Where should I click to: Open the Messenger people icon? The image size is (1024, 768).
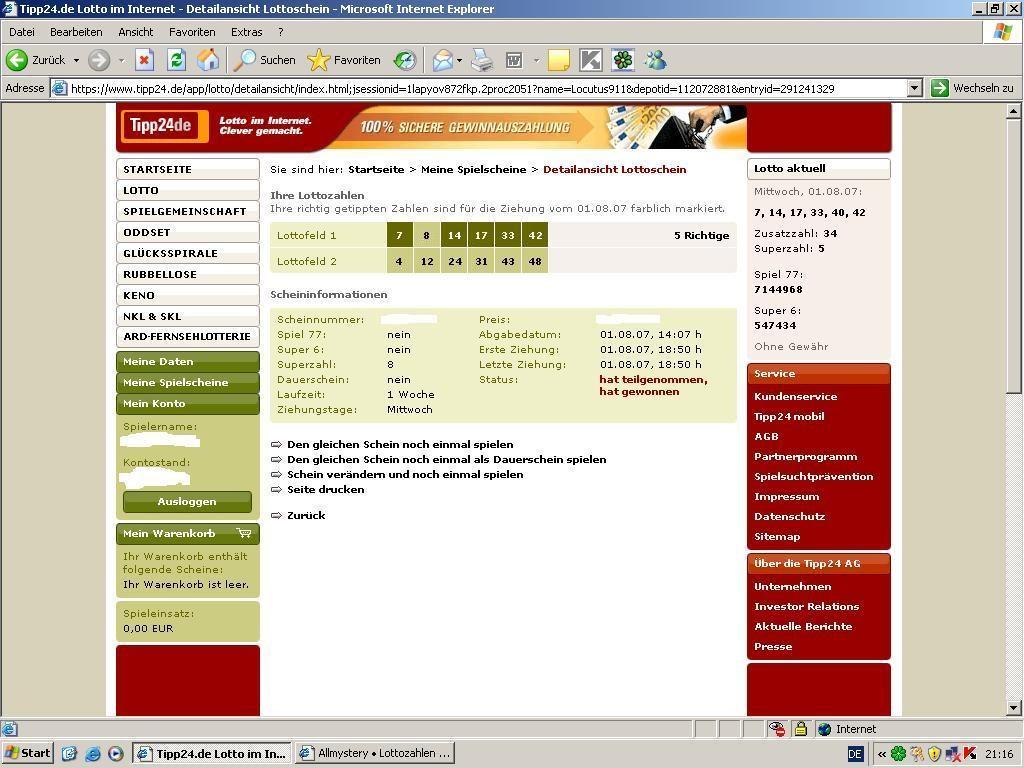(x=655, y=60)
